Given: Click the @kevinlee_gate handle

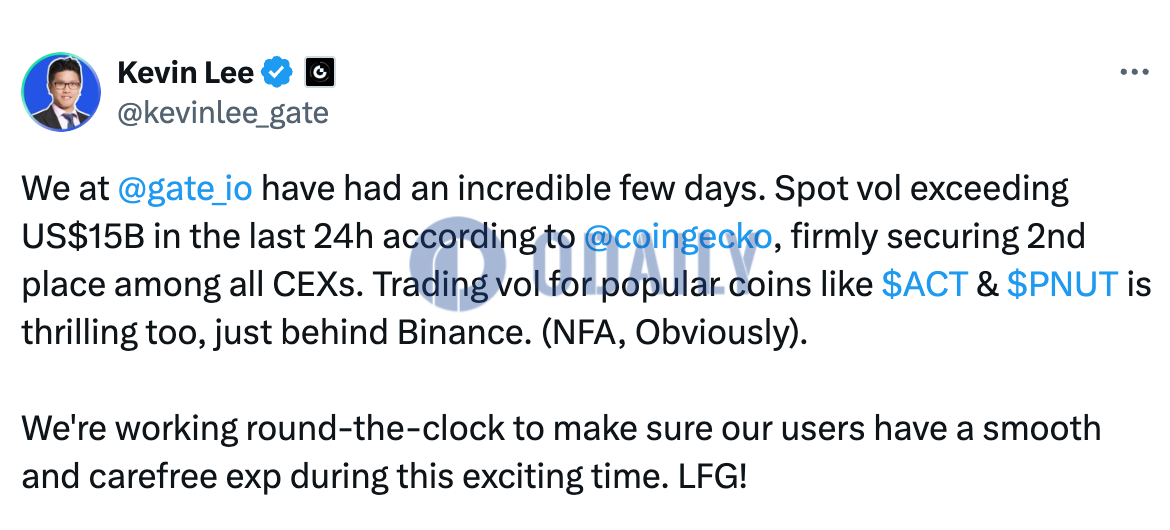Looking at the screenshot, I should [x=222, y=113].
